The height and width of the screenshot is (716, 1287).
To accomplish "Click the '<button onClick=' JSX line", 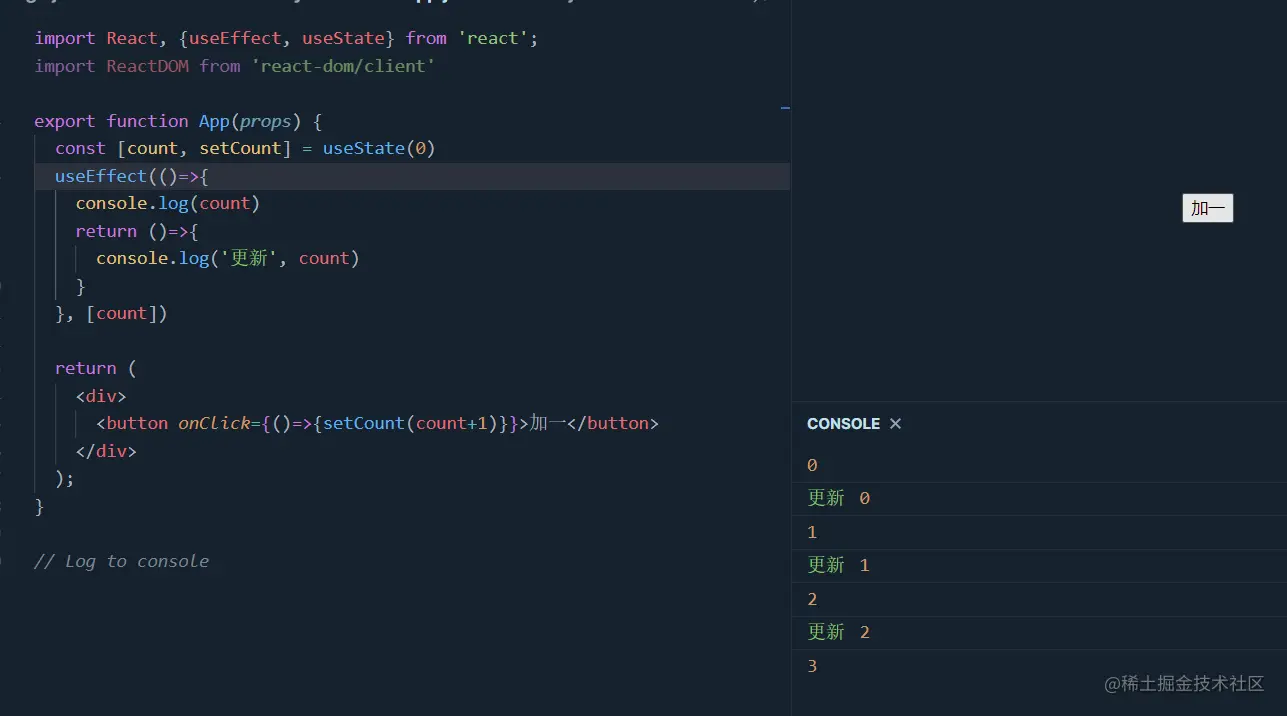I will pos(378,423).
